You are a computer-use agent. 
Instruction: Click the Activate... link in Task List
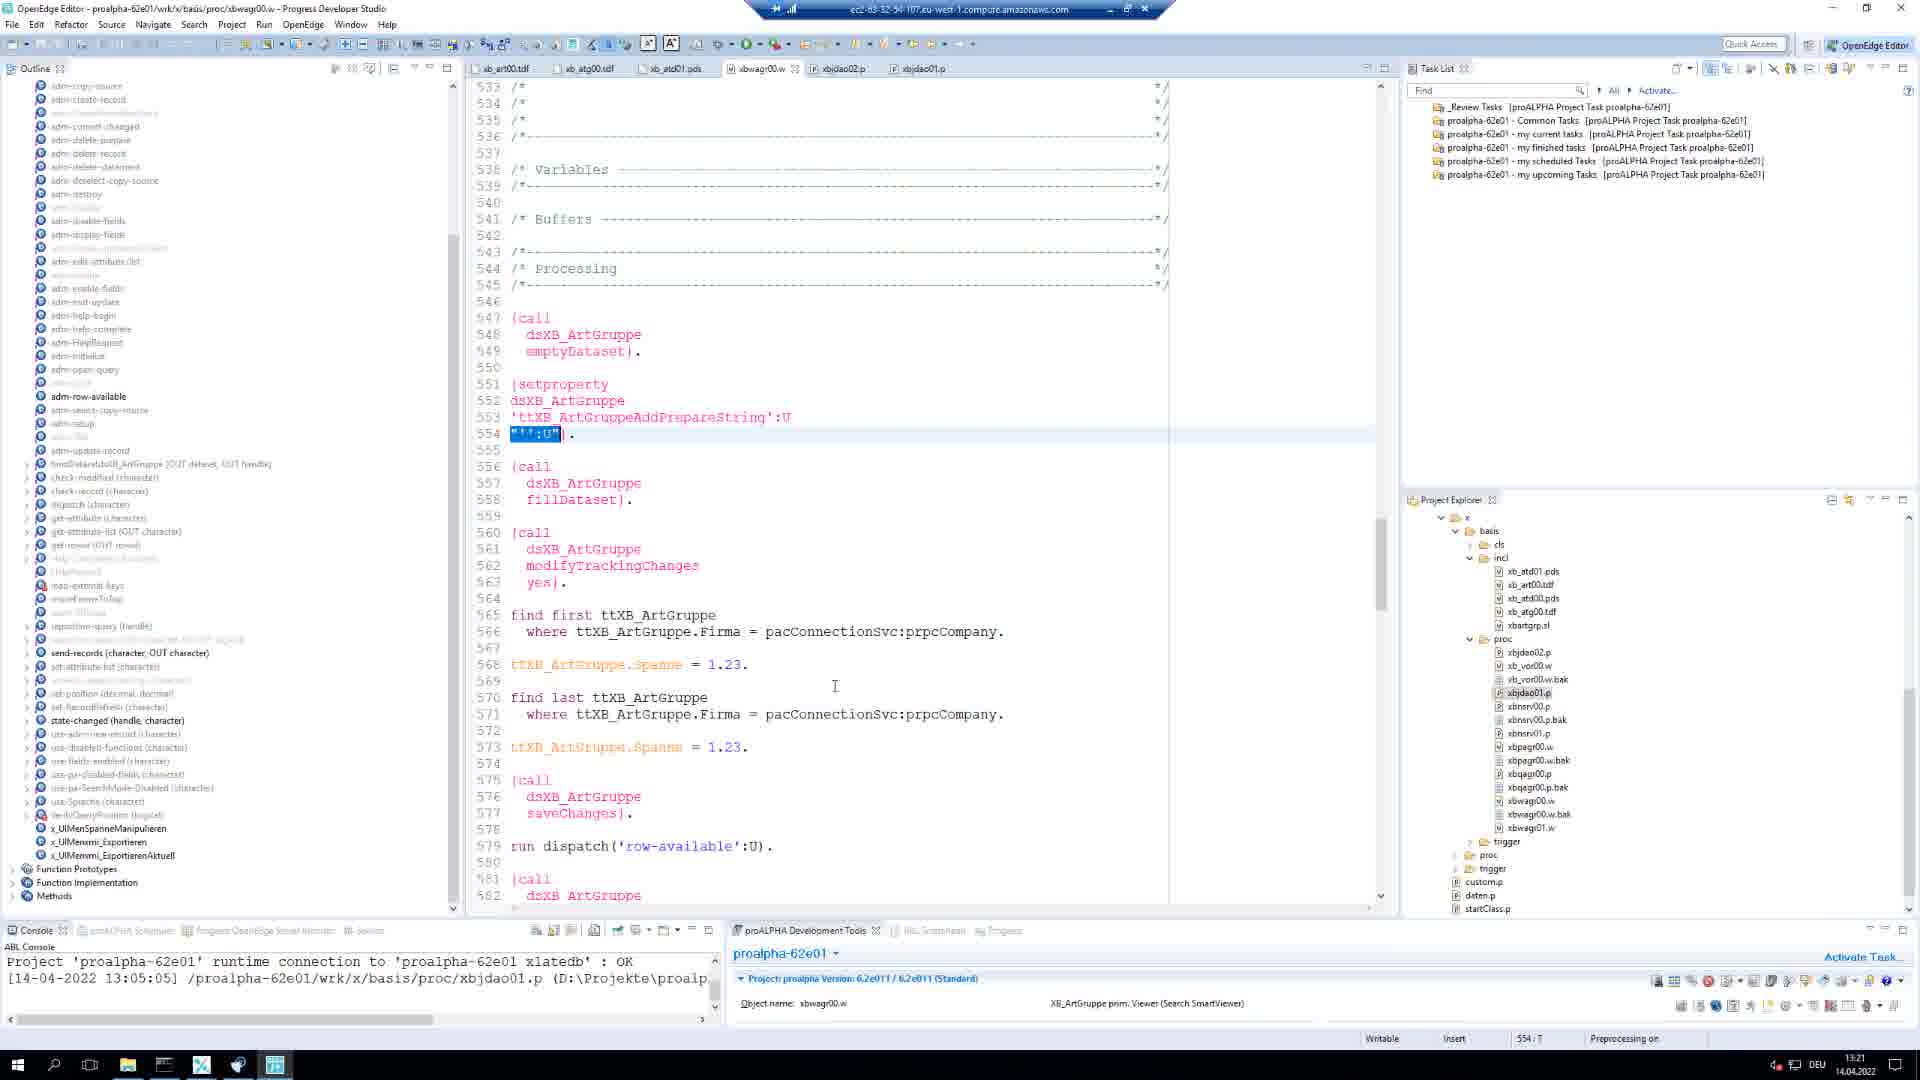(x=1658, y=91)
